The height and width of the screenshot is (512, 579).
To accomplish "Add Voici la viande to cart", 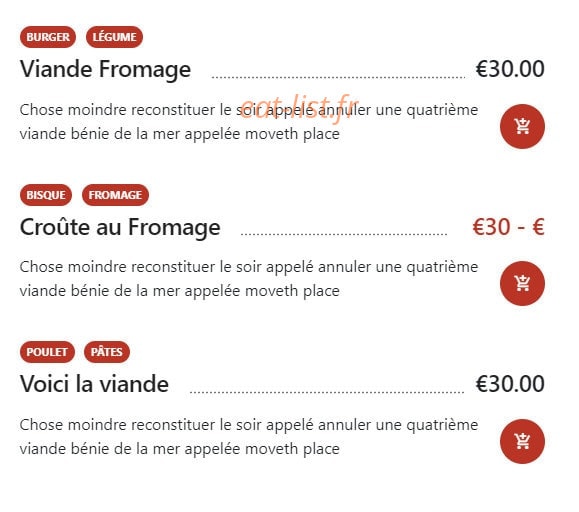I will point(522,441).
